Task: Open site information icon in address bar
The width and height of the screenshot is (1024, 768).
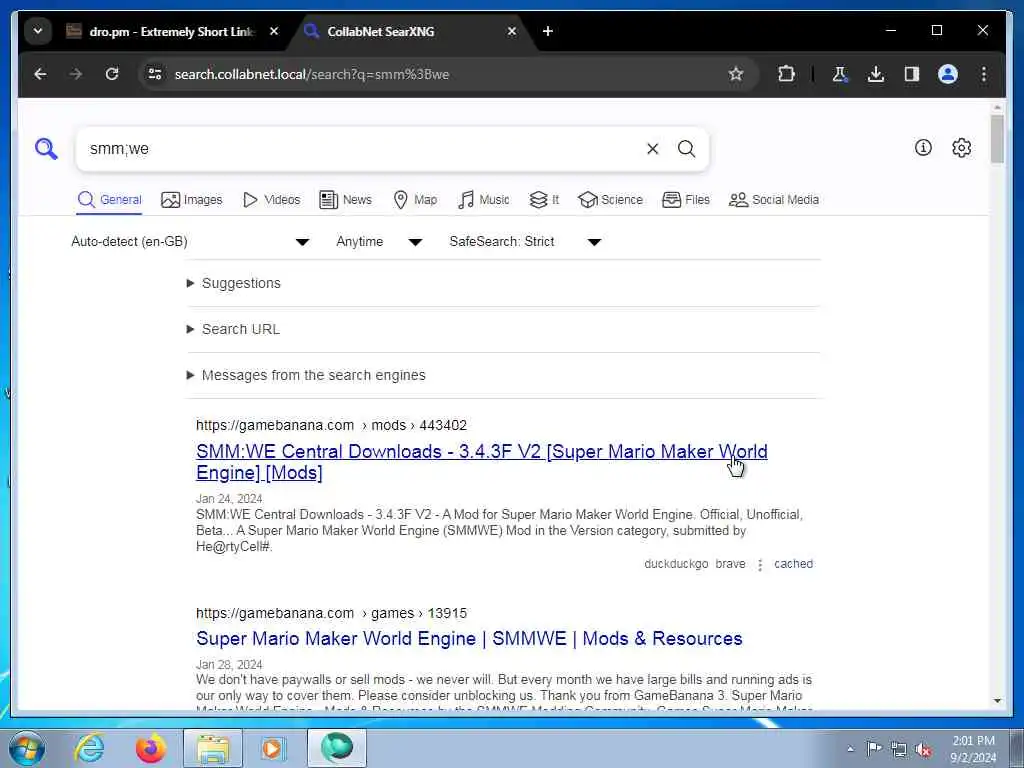Action: pyautogui.click(x=155, y=74)
